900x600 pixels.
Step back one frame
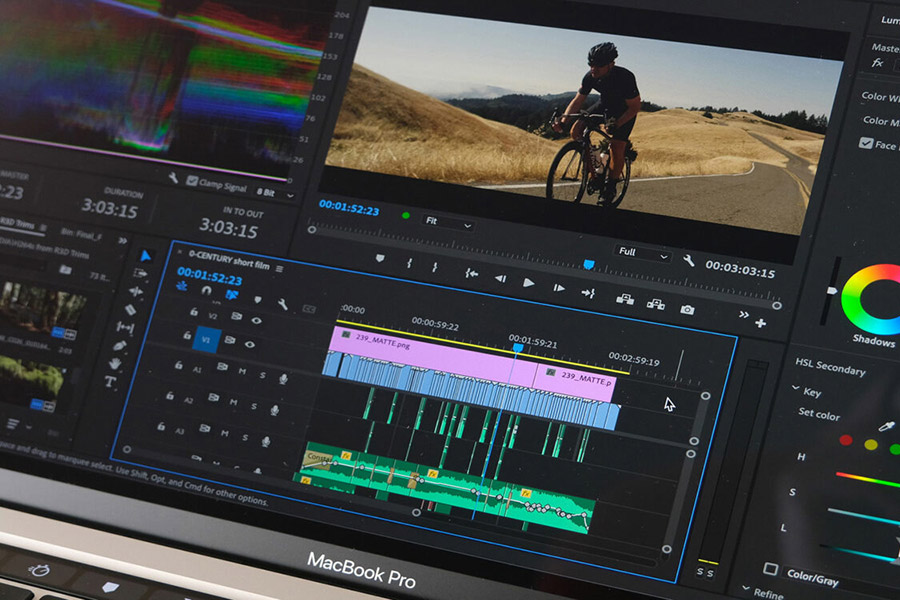click(x=501, y=278)
